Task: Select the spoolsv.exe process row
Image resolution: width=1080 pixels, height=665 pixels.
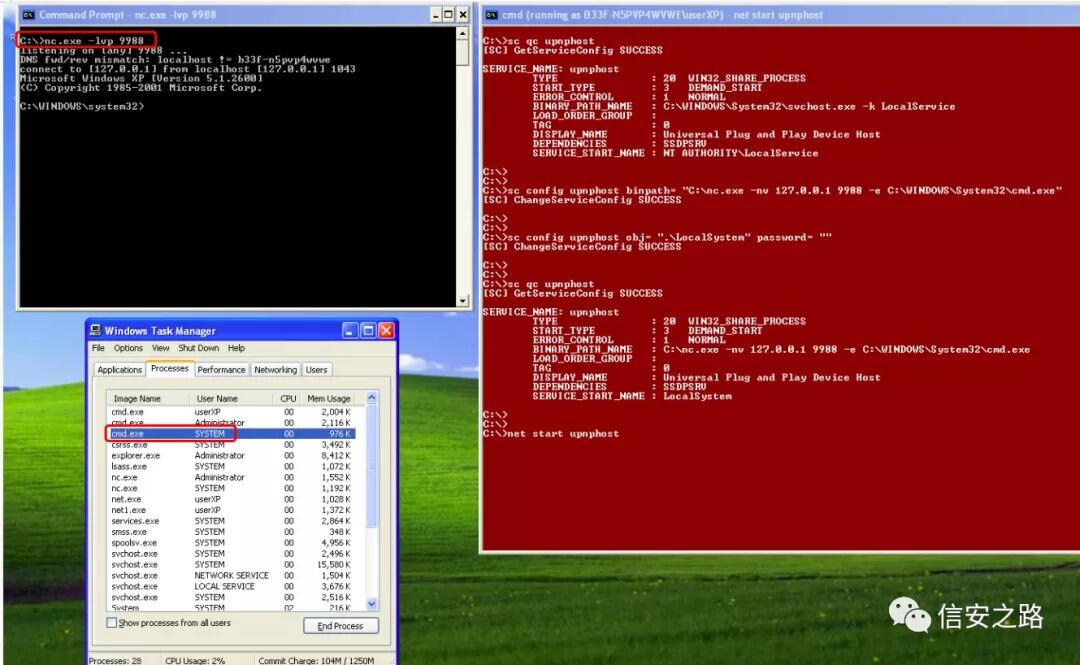Action: pos(231,542)
